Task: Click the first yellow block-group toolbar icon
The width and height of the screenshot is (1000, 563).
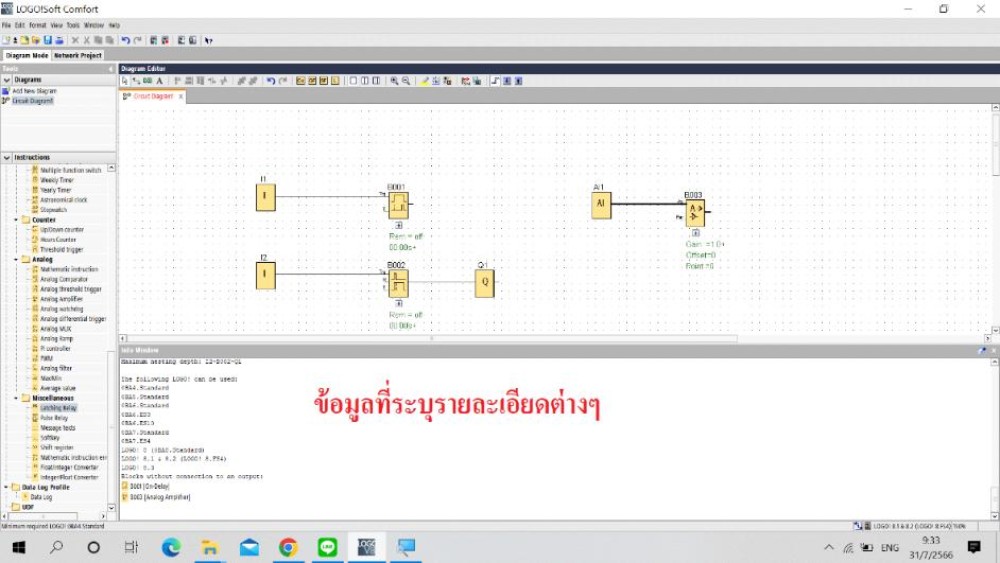Action: pyautogui.click(x=300, y=81)
